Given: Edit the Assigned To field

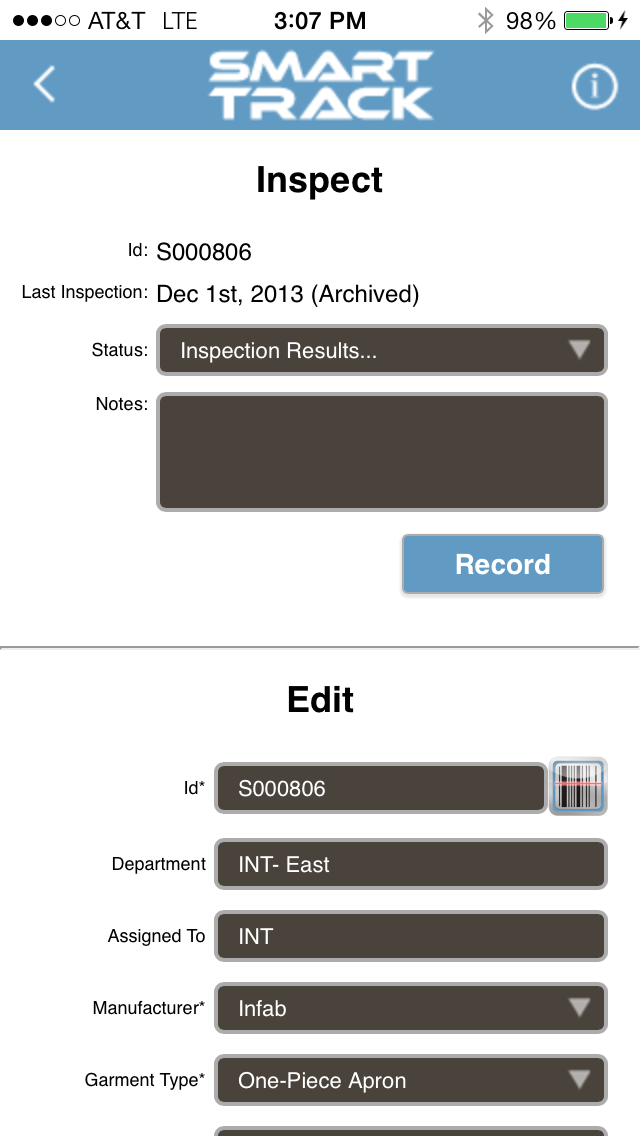Looking at the screenshot, I should [x=410, y=936].
